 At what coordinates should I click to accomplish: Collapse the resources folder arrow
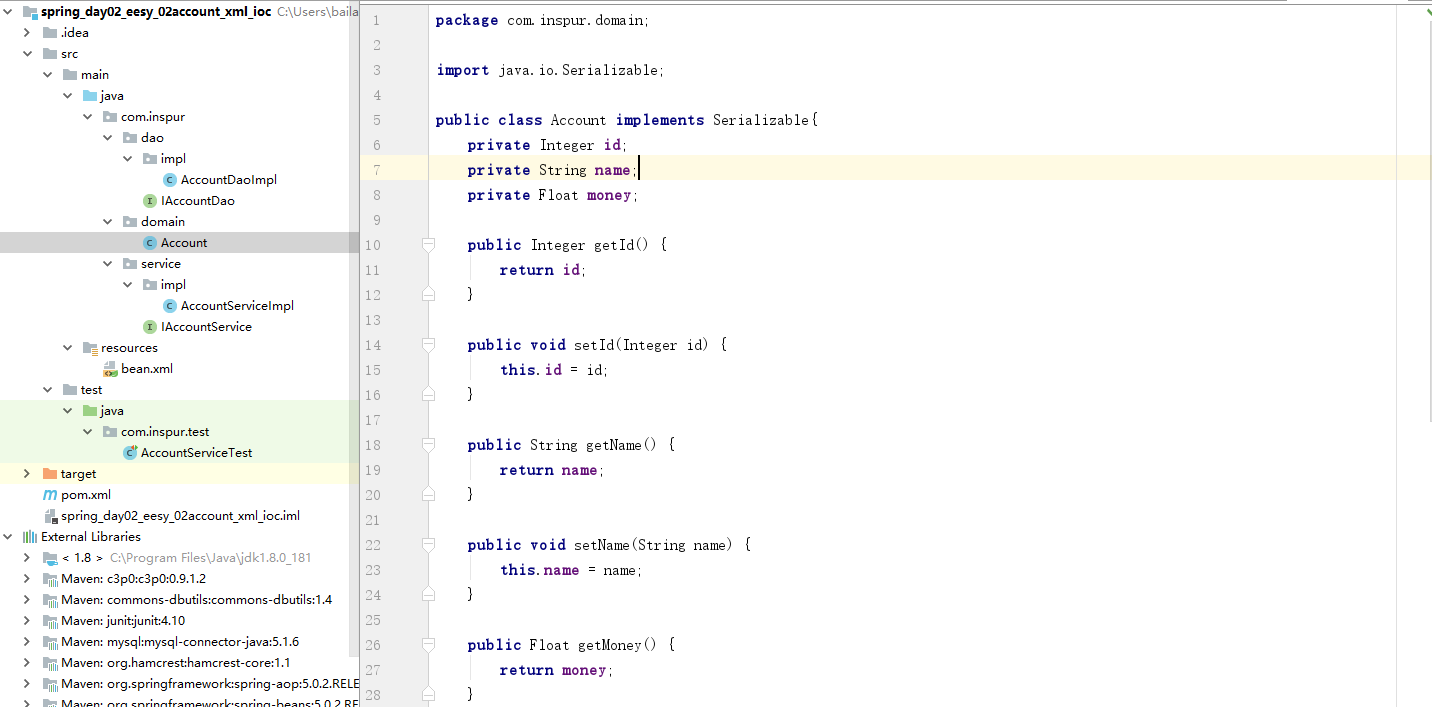pos(67,348)
